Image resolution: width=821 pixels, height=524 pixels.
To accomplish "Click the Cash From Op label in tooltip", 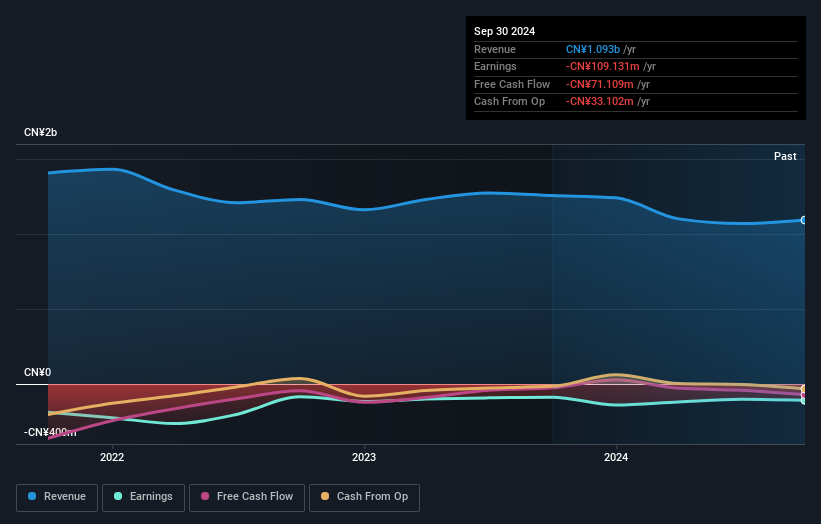I will point(509,102).
